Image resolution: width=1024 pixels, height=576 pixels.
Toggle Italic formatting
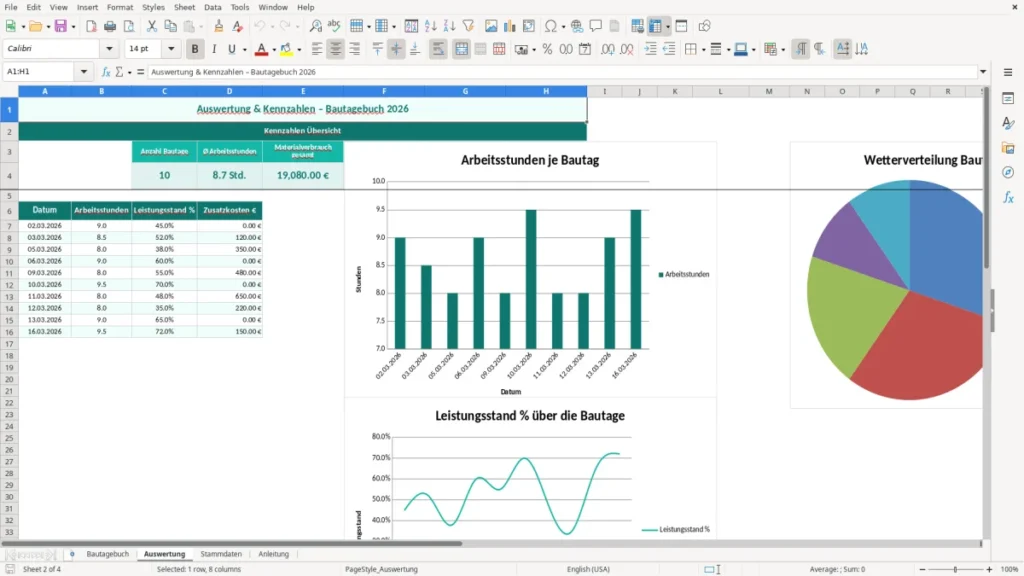point(214,49)
